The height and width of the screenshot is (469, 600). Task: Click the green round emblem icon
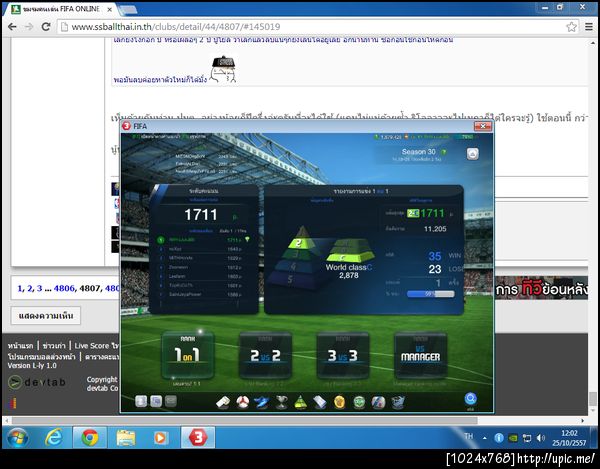click(359, 402)
